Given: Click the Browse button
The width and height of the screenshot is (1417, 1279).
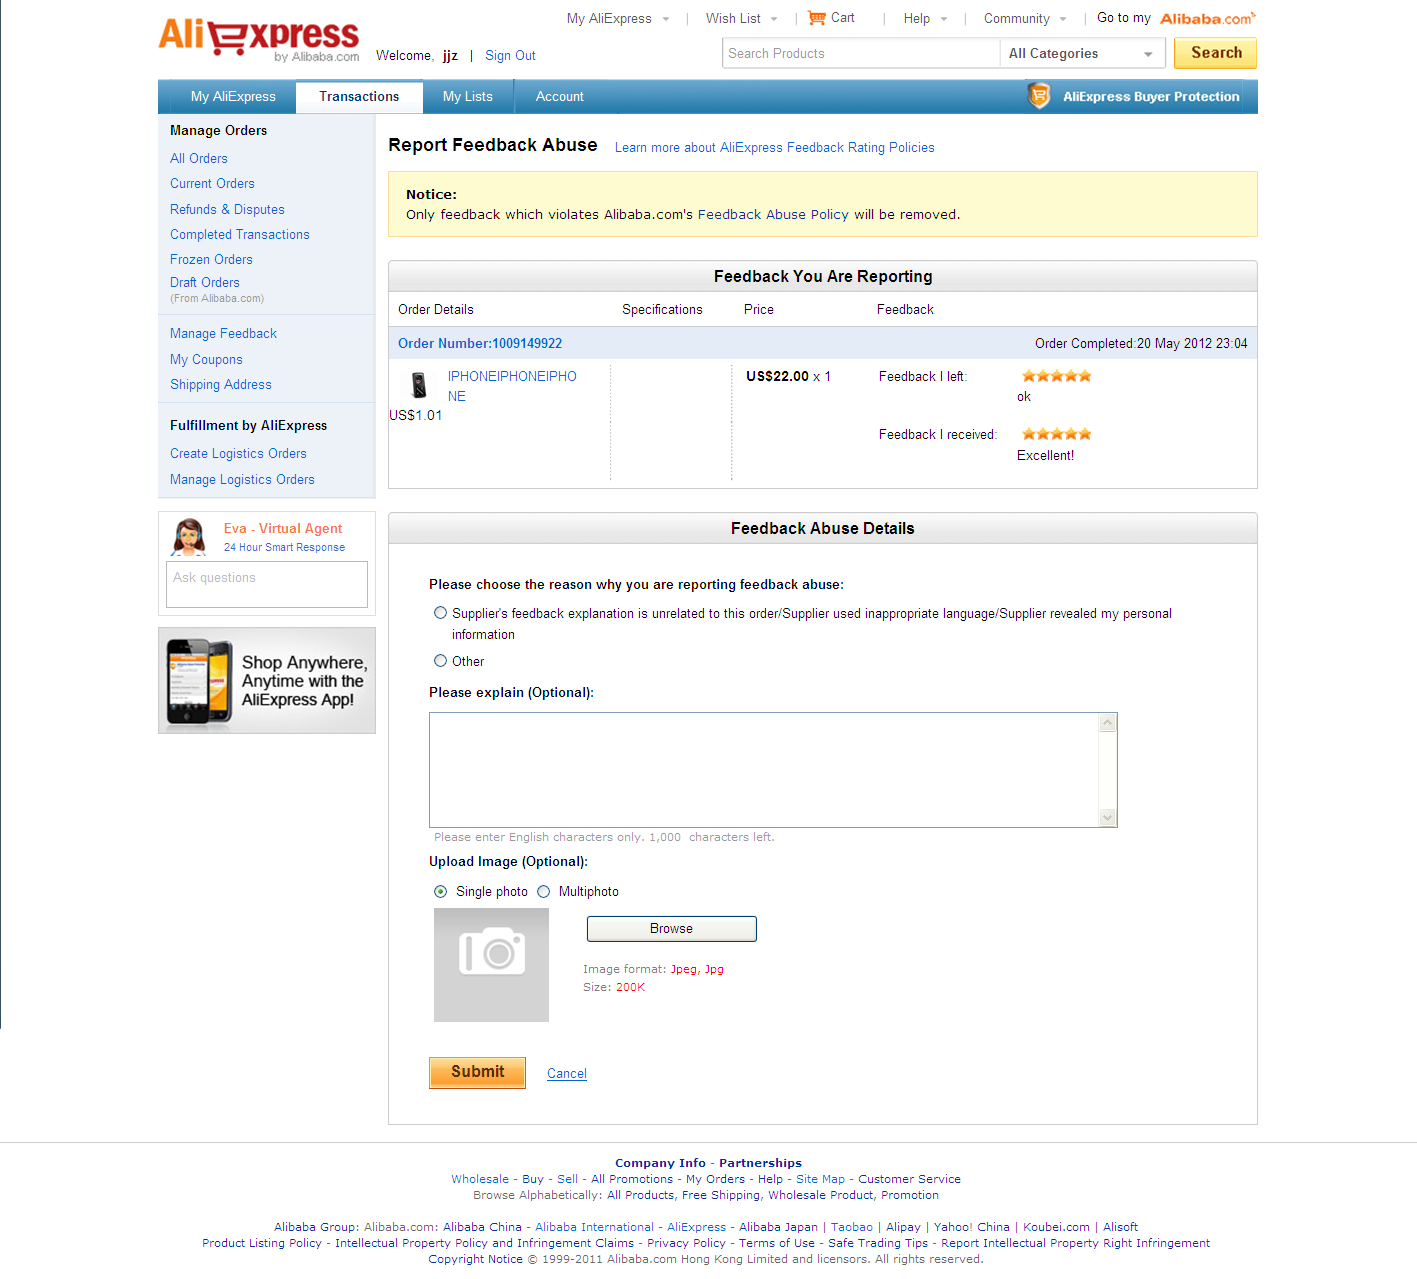Looking at the screenshot, I should pos(671,929).
